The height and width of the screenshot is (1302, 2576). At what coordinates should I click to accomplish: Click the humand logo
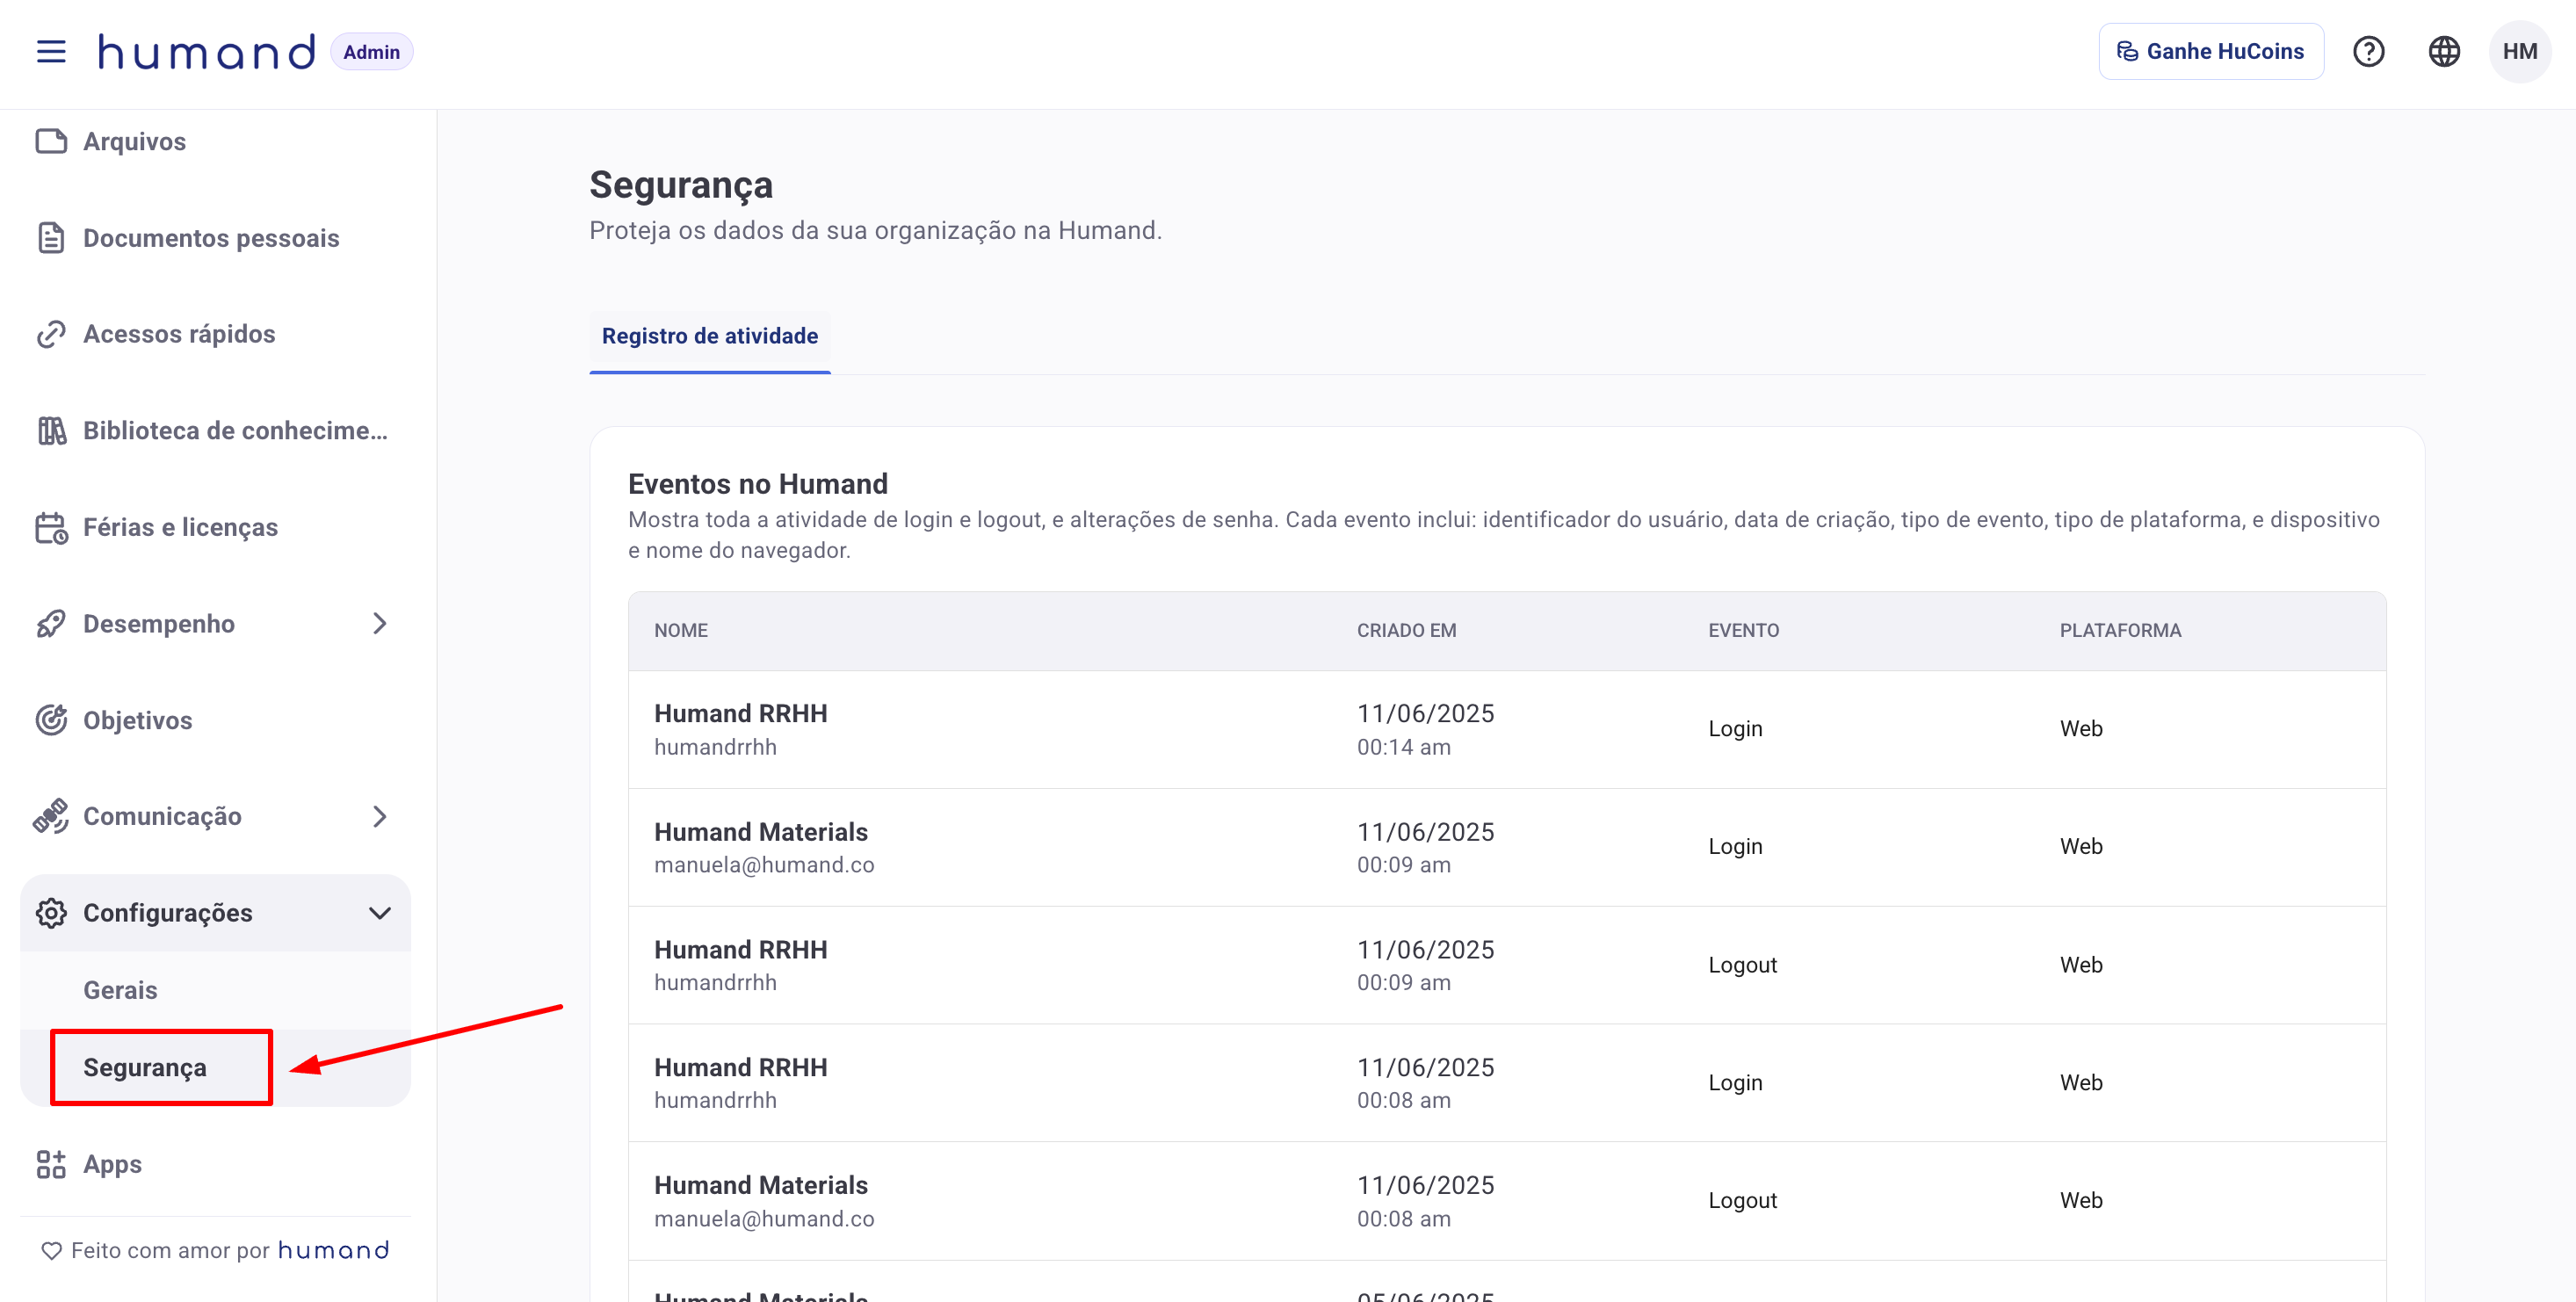coord(207,52)
